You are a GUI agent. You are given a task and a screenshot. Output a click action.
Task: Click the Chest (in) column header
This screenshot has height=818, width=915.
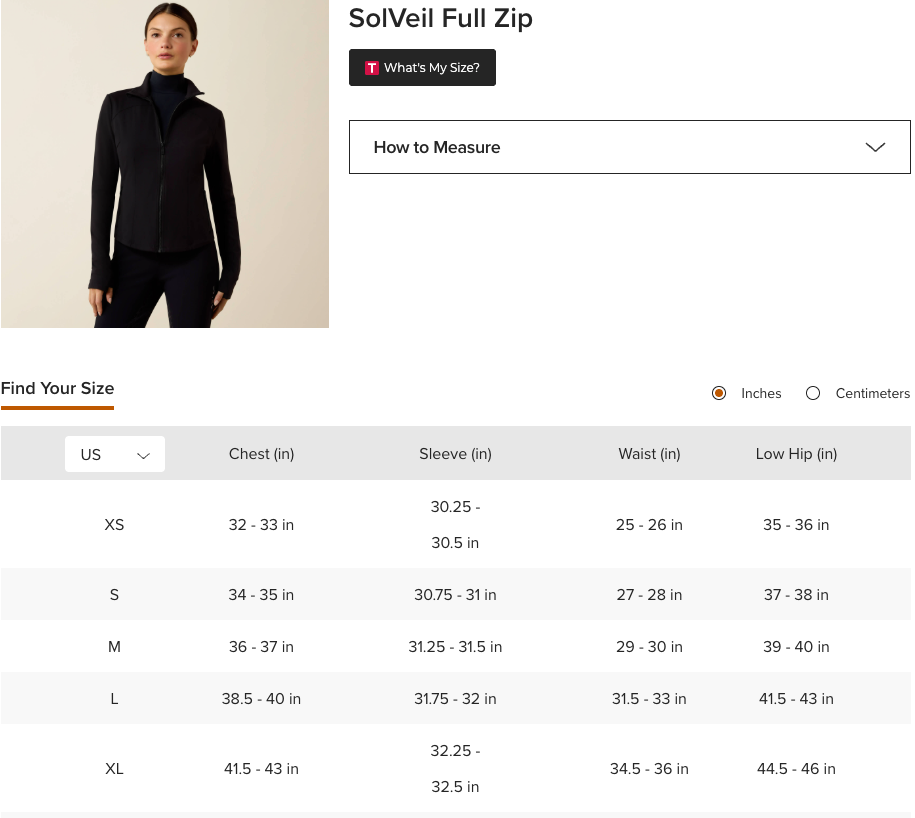[261, 454]
